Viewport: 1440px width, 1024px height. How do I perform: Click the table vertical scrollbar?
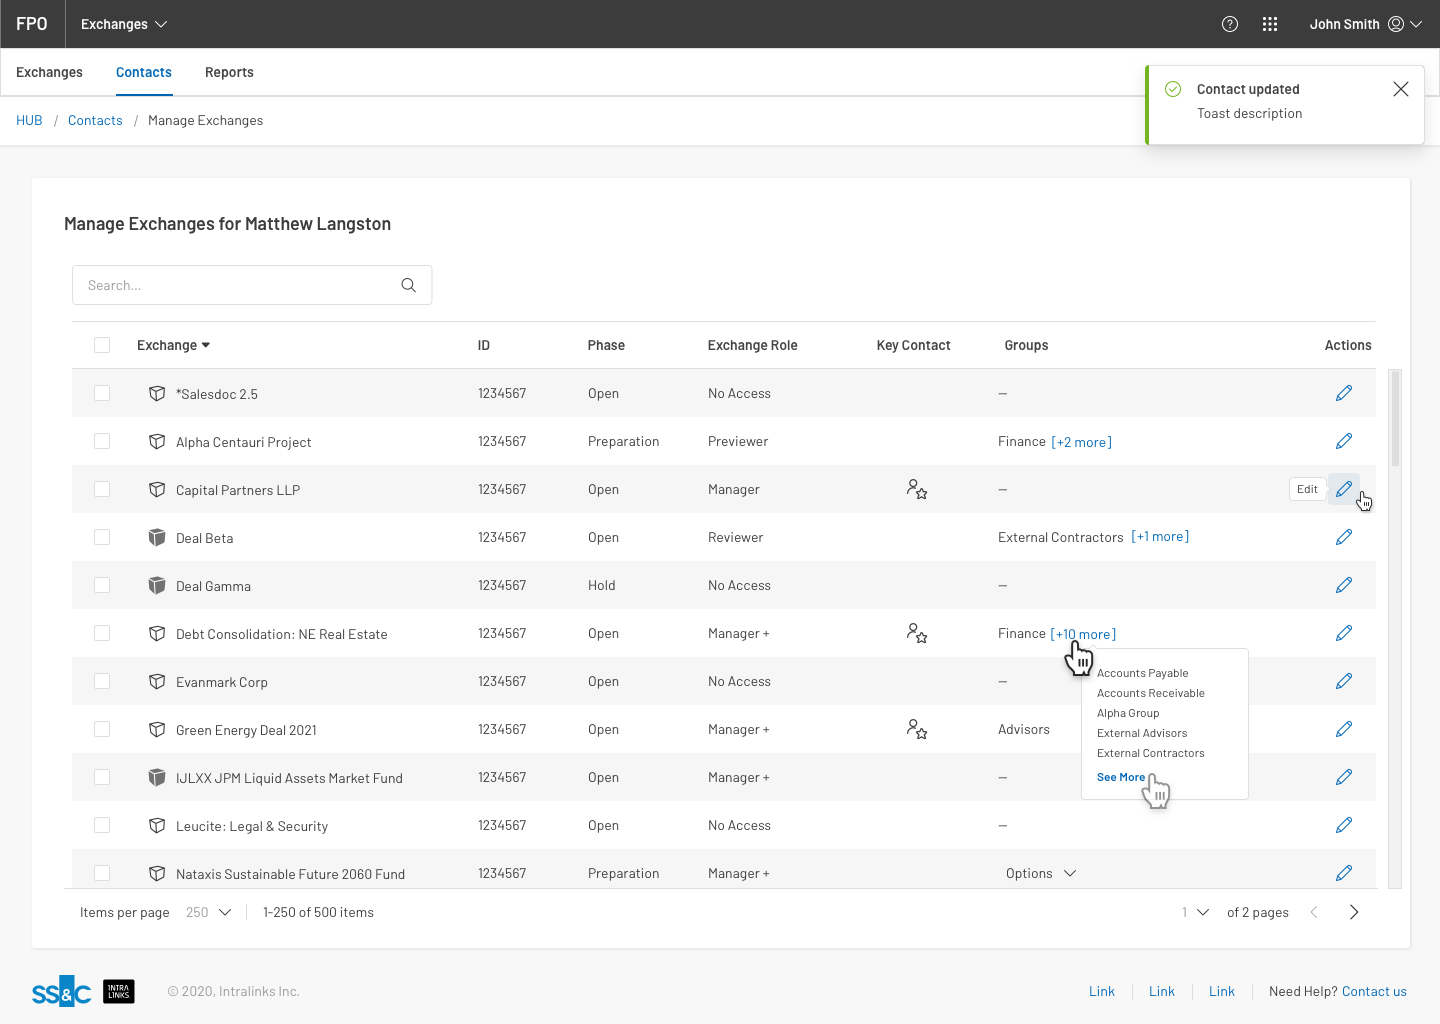[x=1395, y=418]
